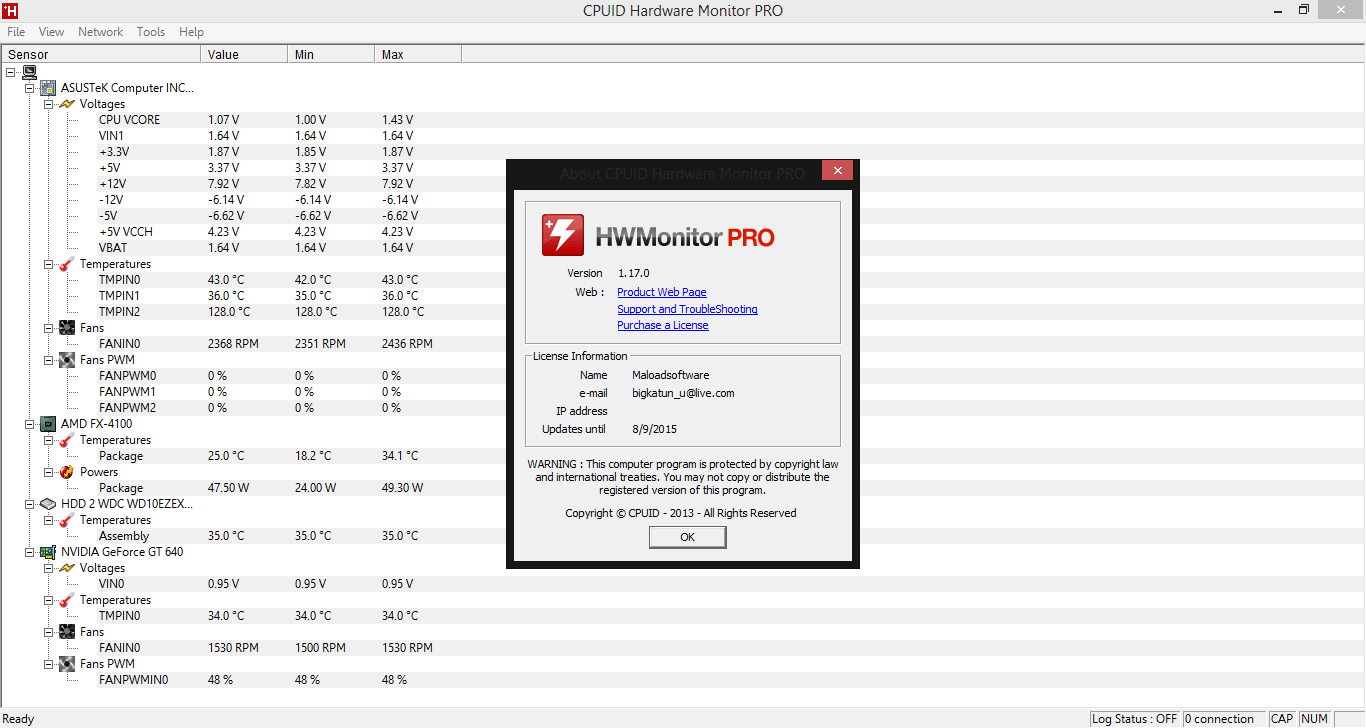The image size is (1366, 728).
Task: Collapse the ASUSTeK Voltages group
Action: point(49,104)
